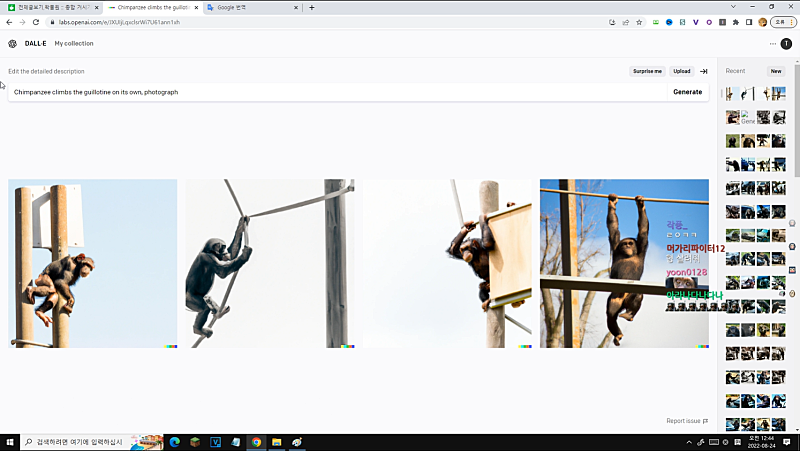The width and height of the screenshot is (800, 451).
Task: Close the Chimpanzee climbs tab
Action: tap(196, 8)
